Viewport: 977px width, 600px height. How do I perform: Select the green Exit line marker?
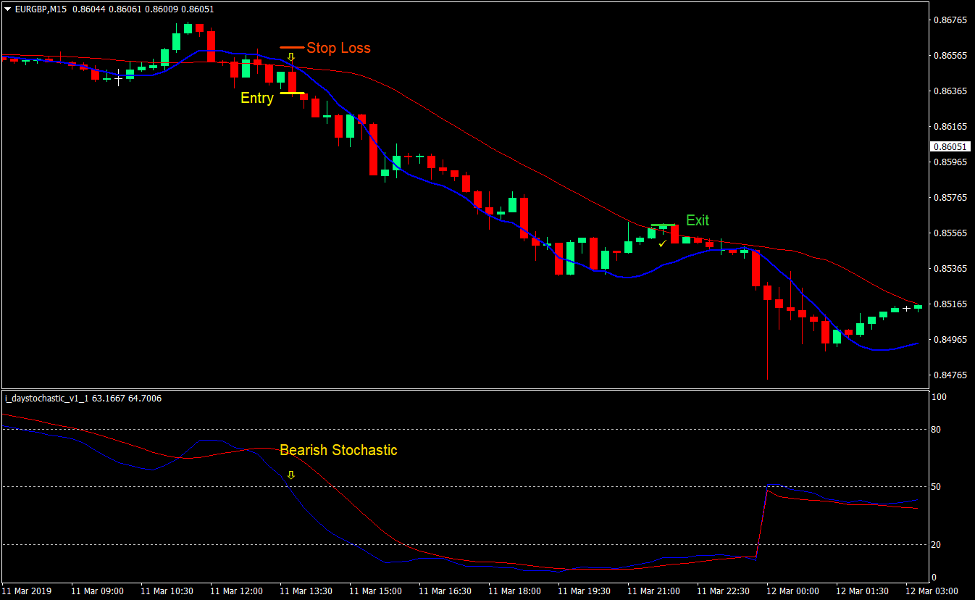pos(664,224)
